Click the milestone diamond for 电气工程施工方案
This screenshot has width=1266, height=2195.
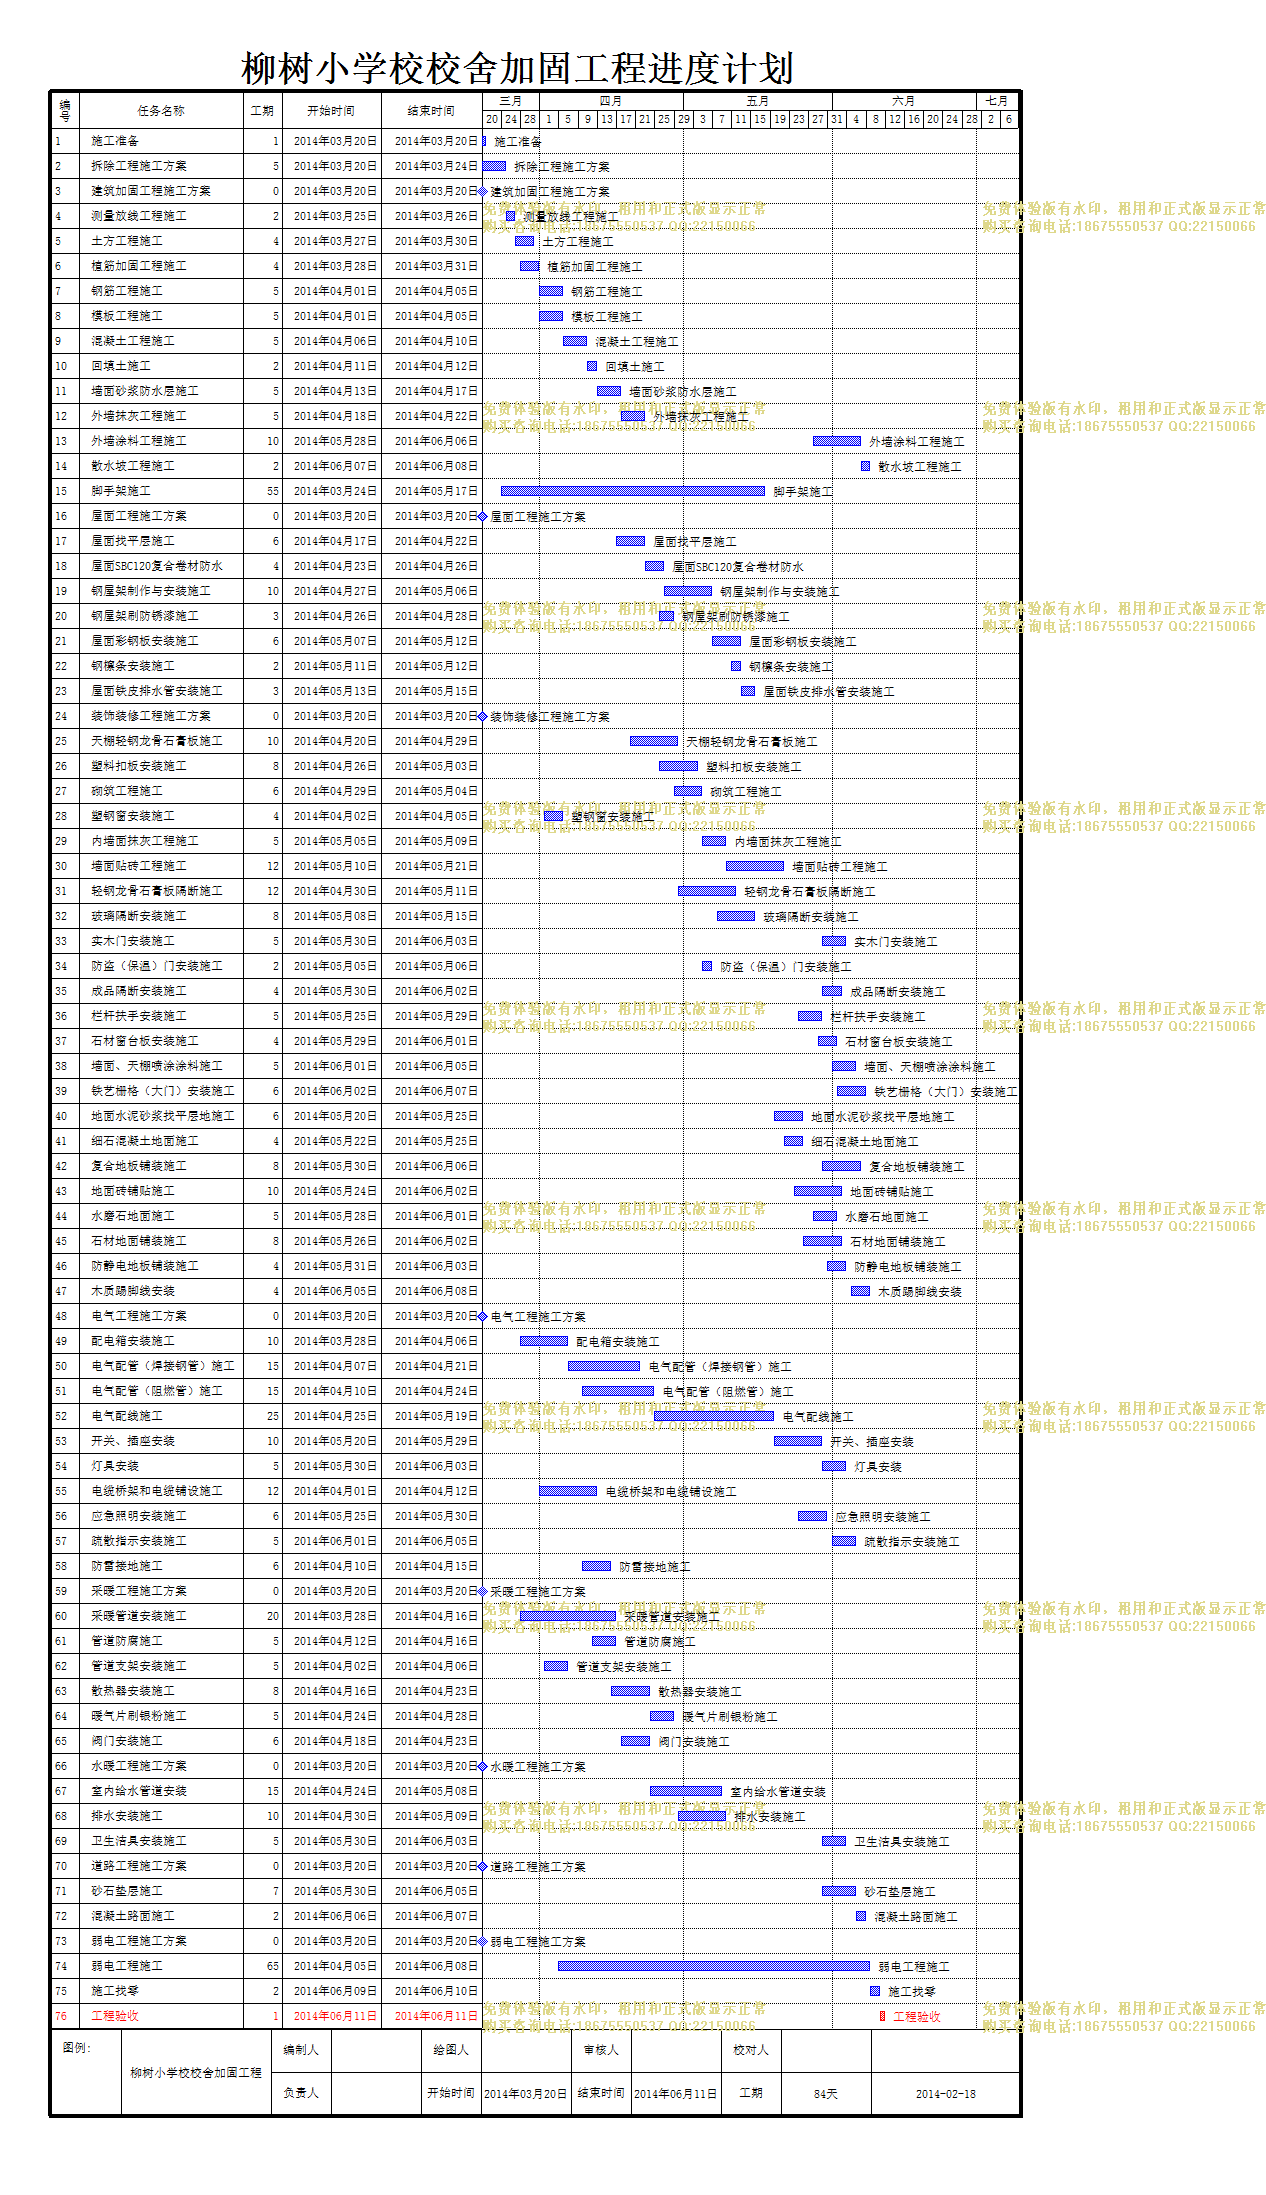483,1316
